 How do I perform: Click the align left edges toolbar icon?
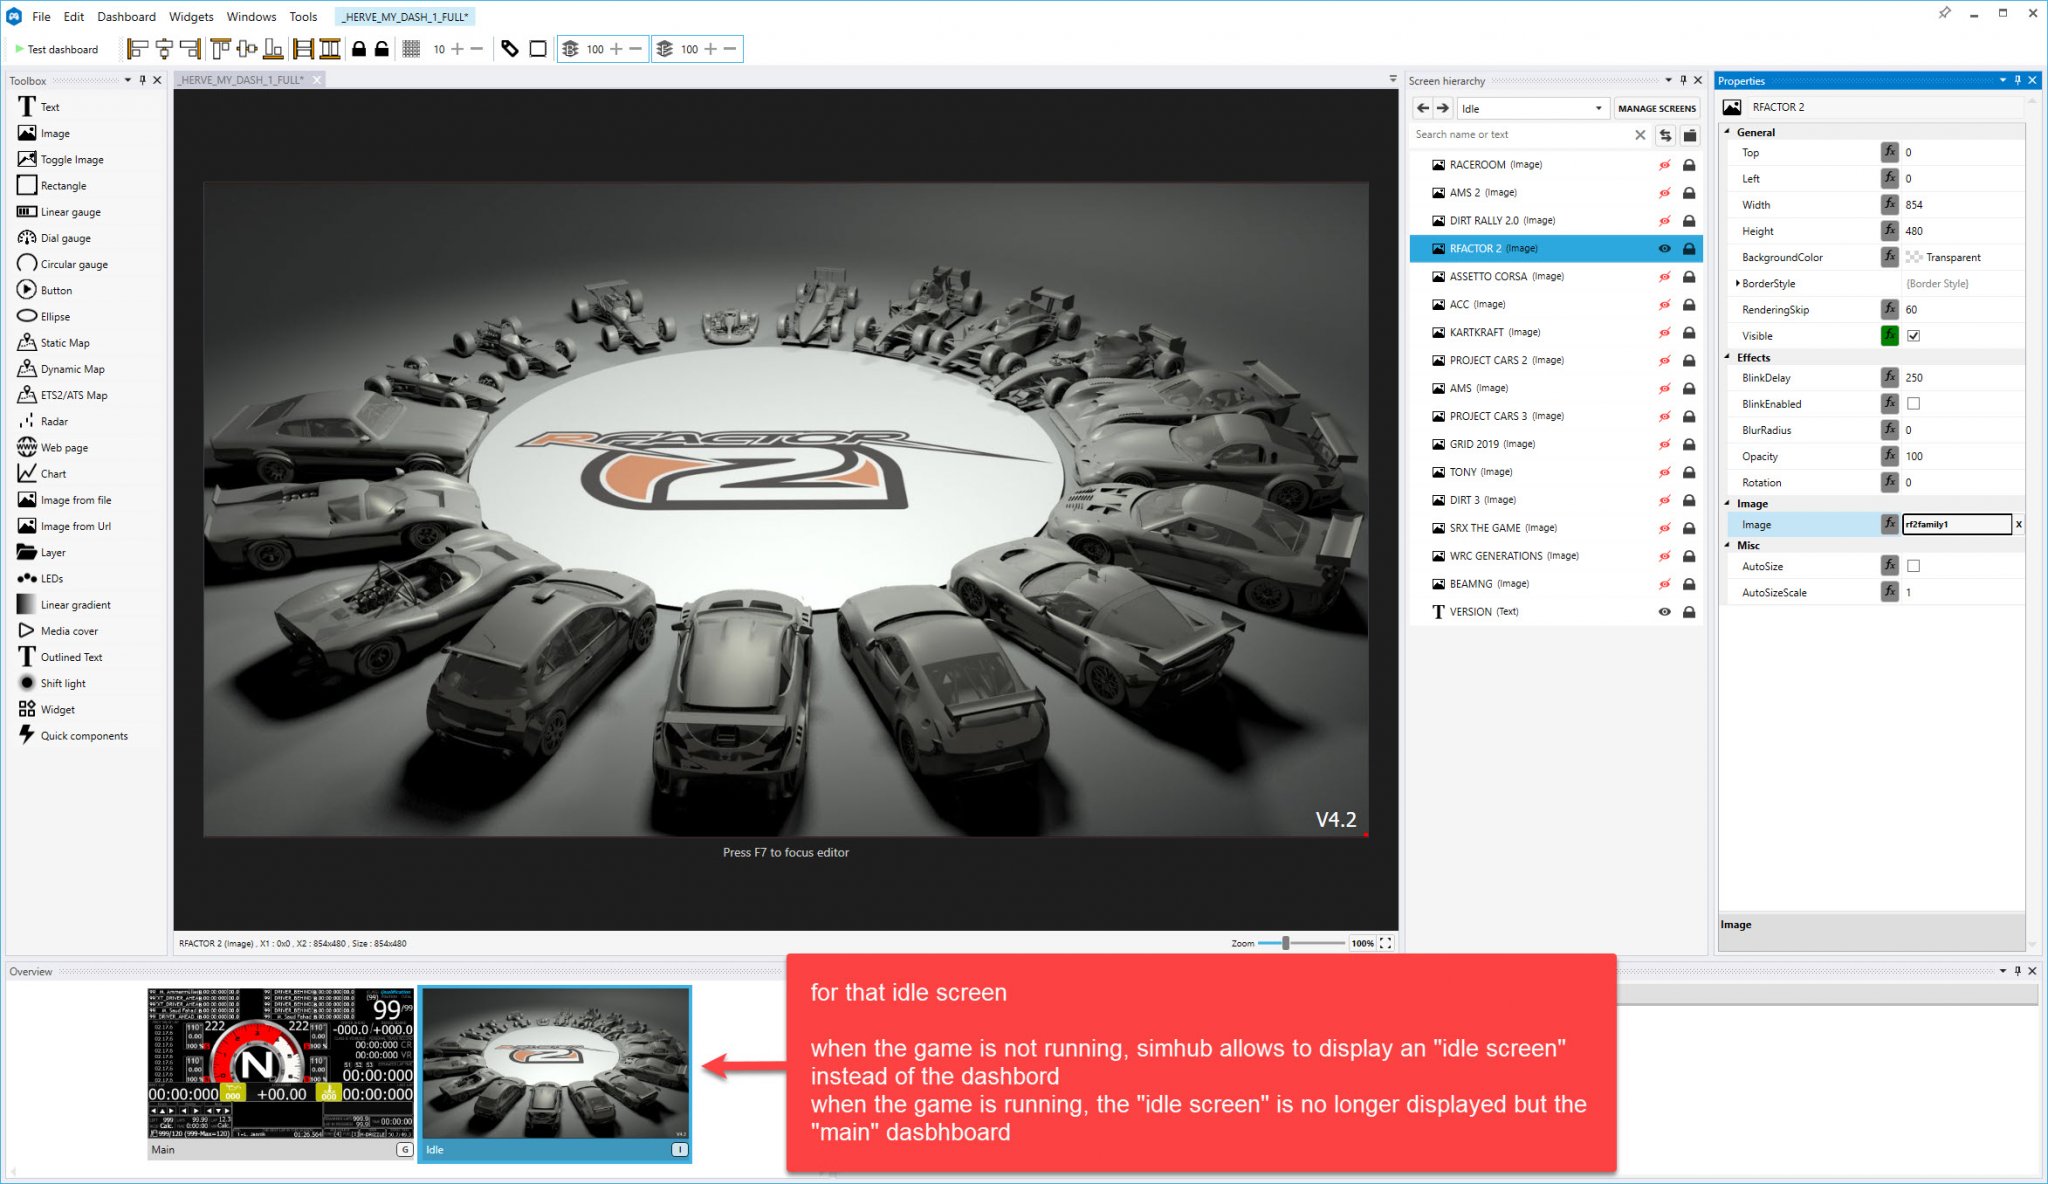click(x=137, y=49)
